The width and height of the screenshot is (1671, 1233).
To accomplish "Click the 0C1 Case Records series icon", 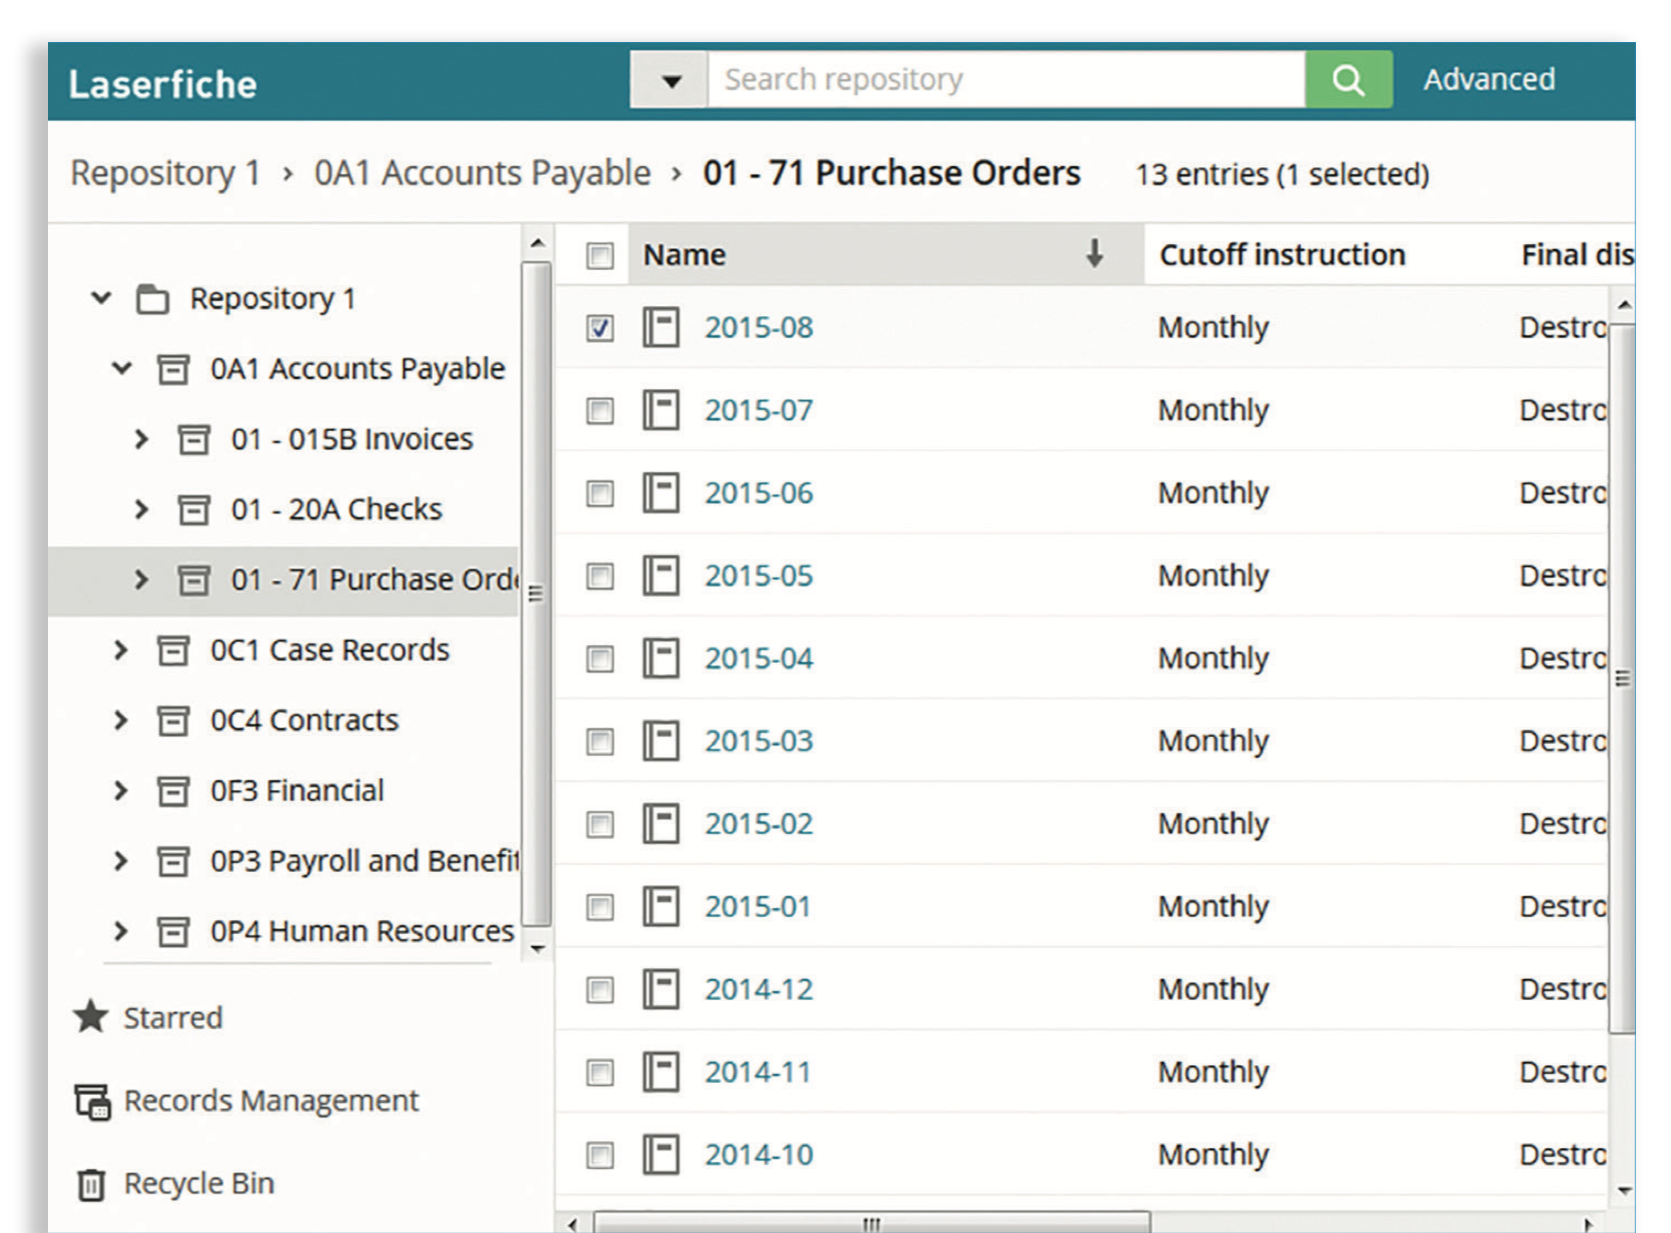I will (173, 651).
